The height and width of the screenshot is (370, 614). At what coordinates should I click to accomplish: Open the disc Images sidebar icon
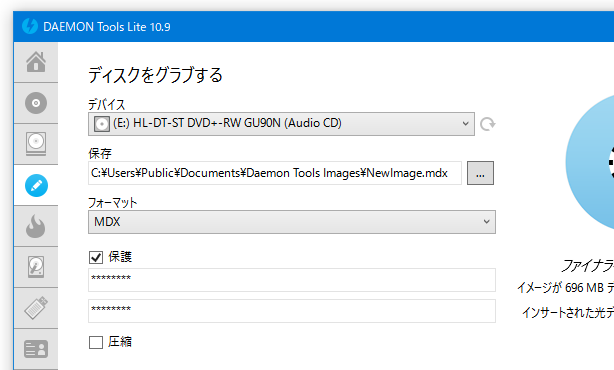coord(36,103)
